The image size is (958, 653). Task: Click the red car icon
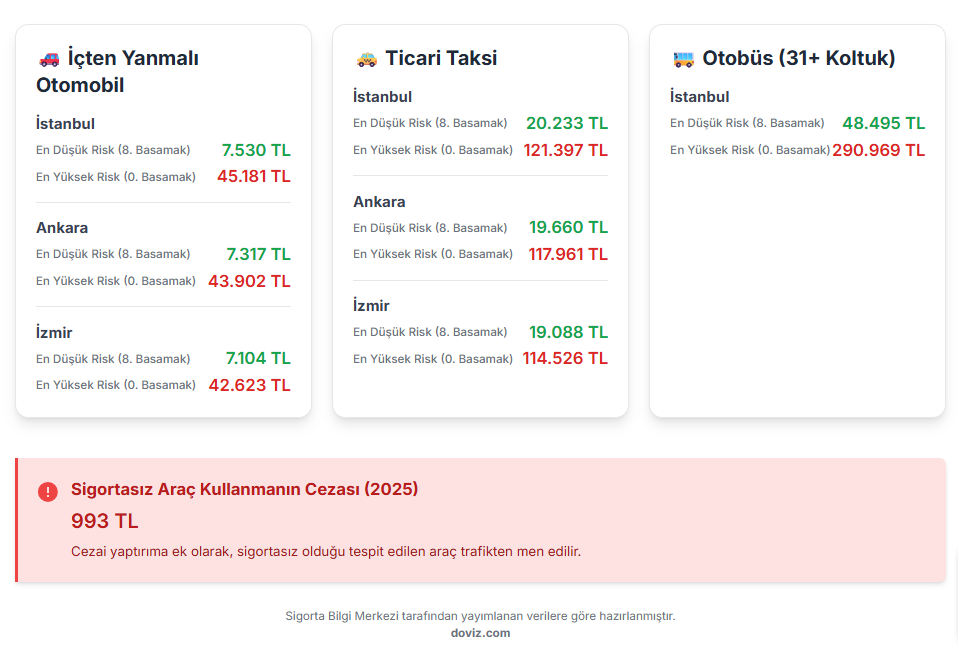48,59
